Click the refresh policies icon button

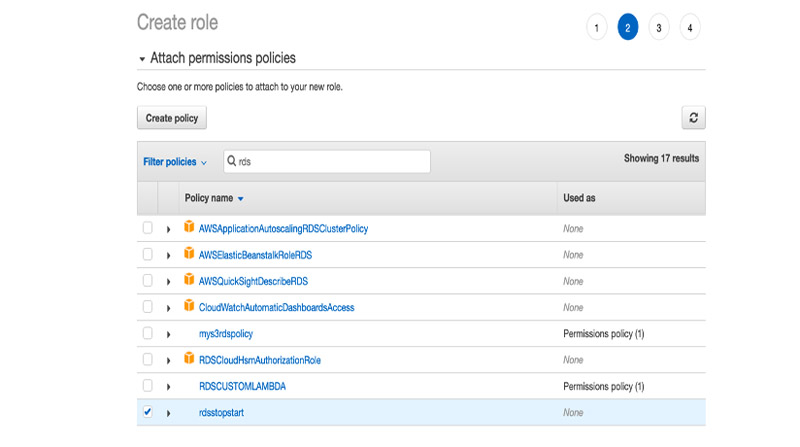coord(693,118)
